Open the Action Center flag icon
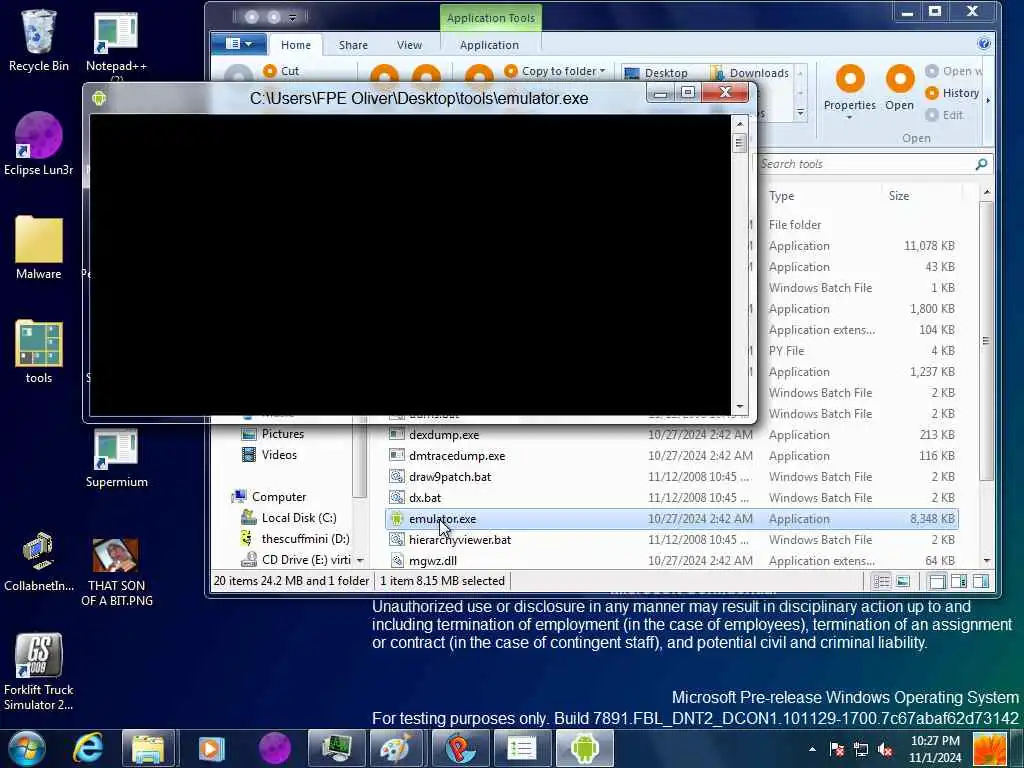The height and width of the screenshot is (768, 1024). point(837,749)
